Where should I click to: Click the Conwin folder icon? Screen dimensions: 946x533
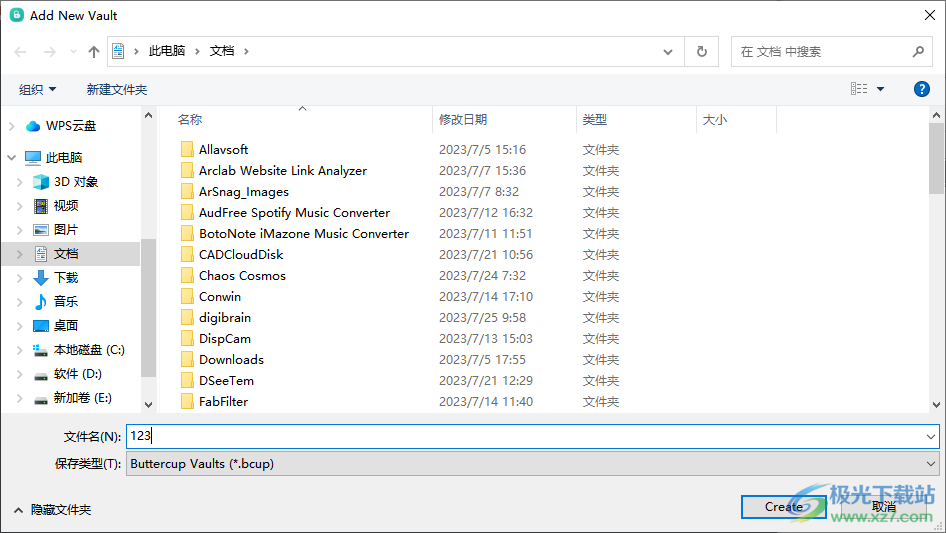187,296
